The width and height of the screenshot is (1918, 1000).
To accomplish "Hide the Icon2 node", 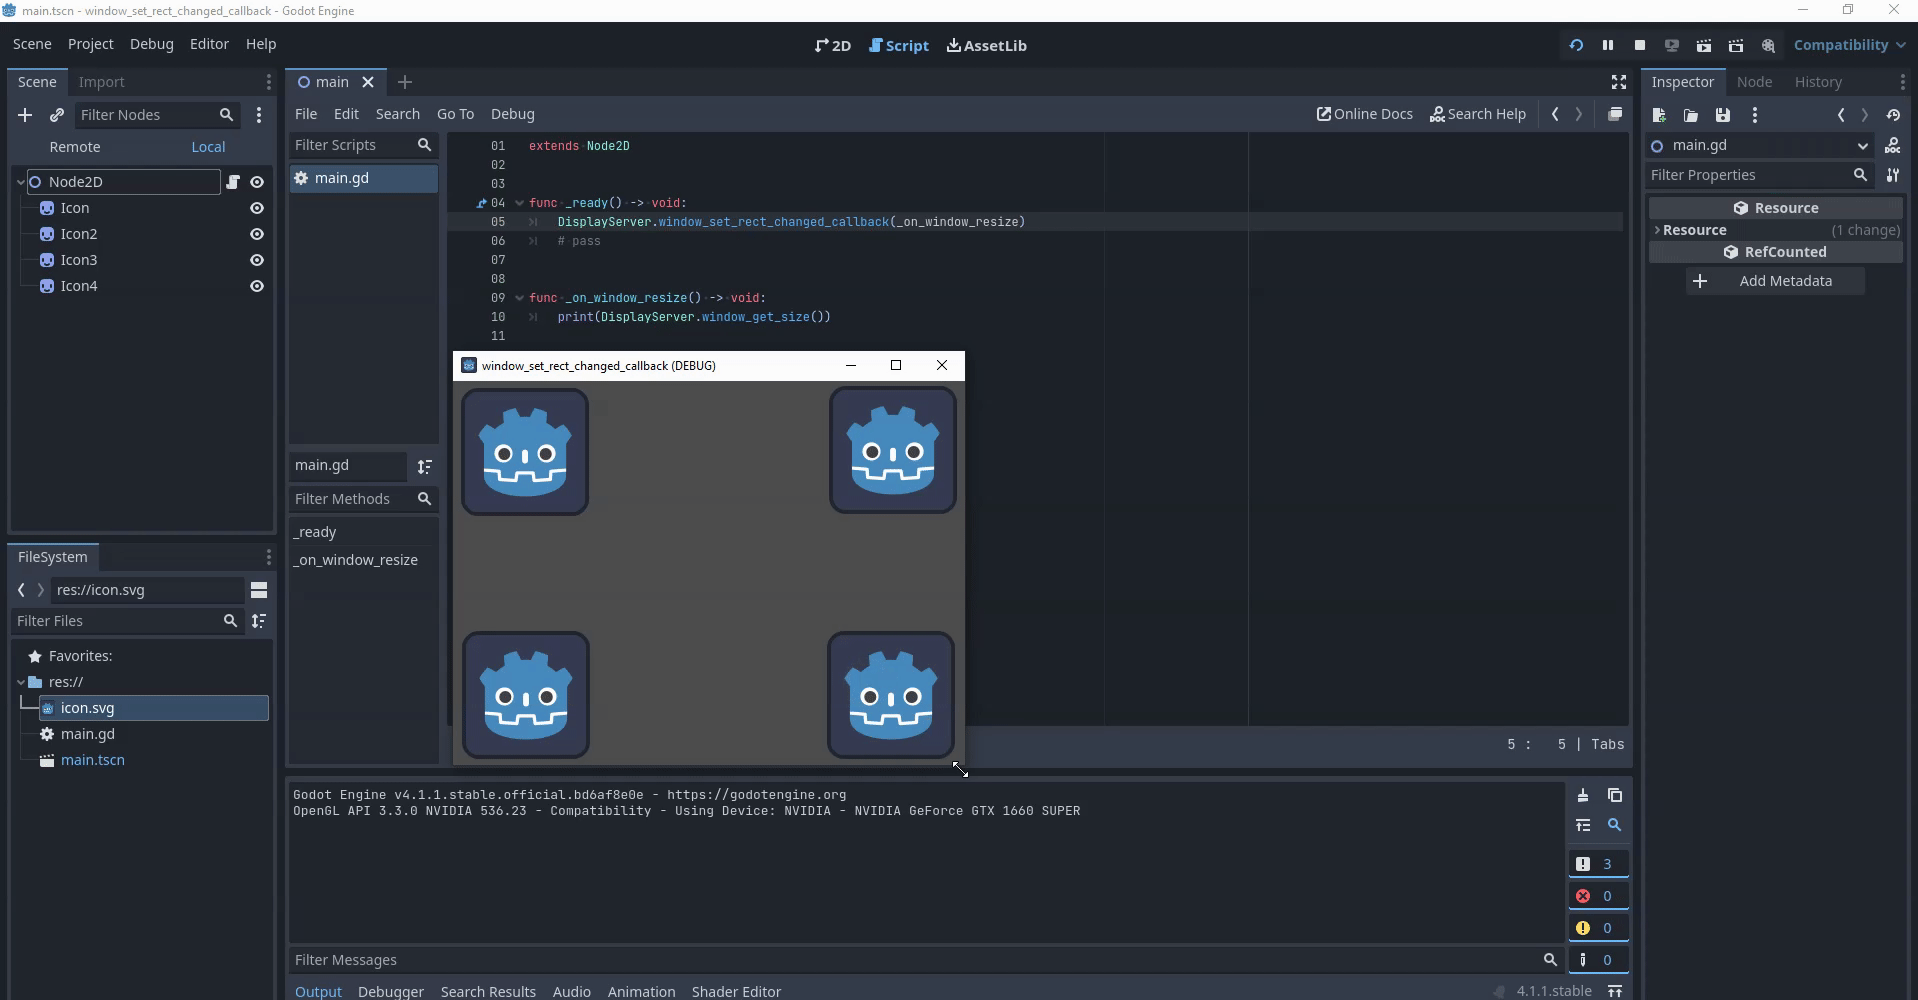I will [257, 233].
